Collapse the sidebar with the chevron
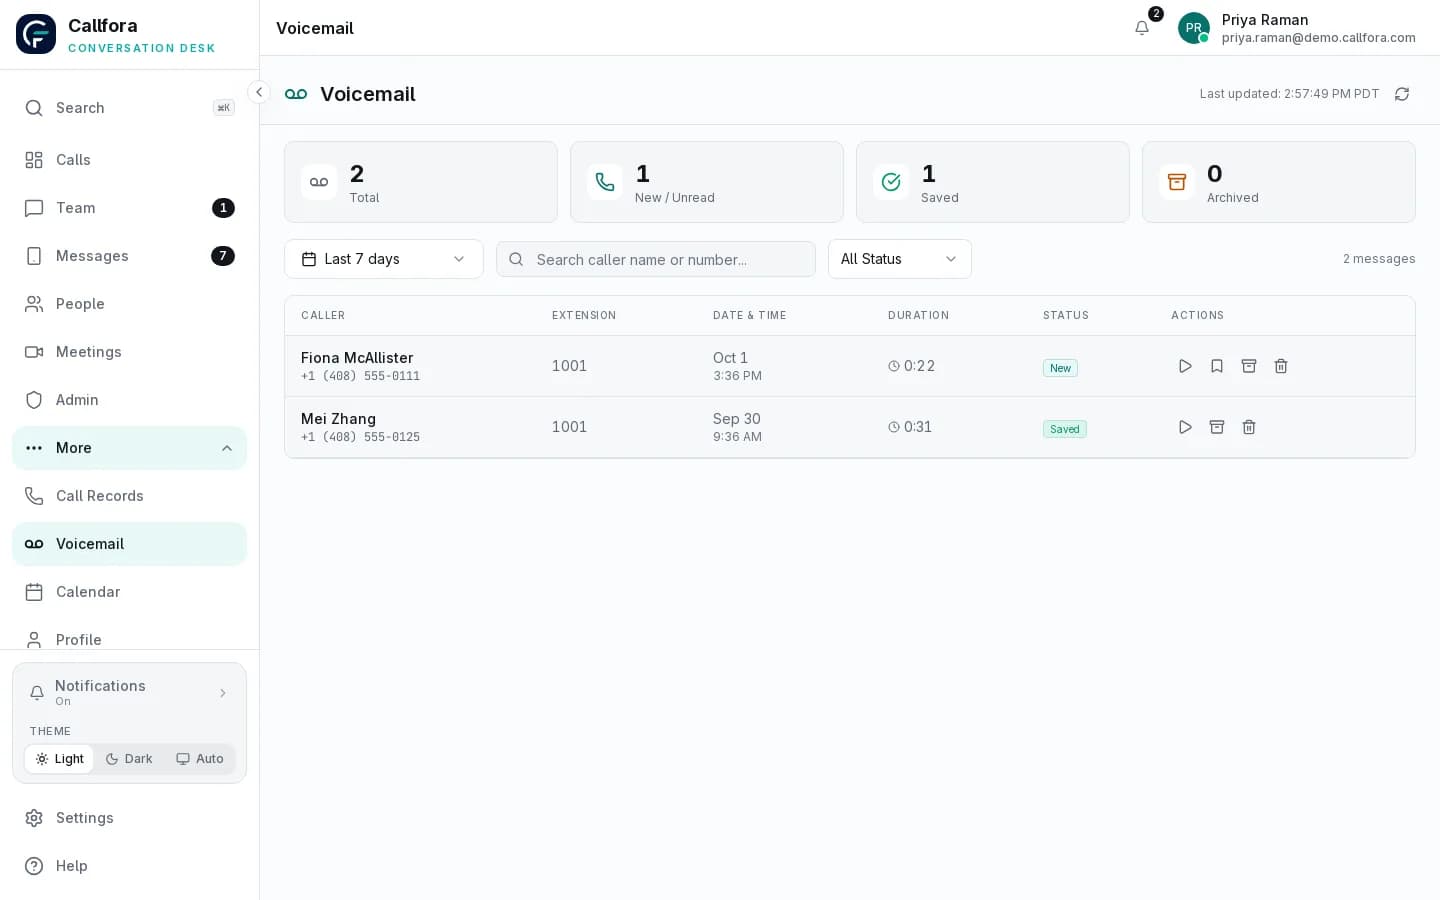 click(x=259, y=92)
